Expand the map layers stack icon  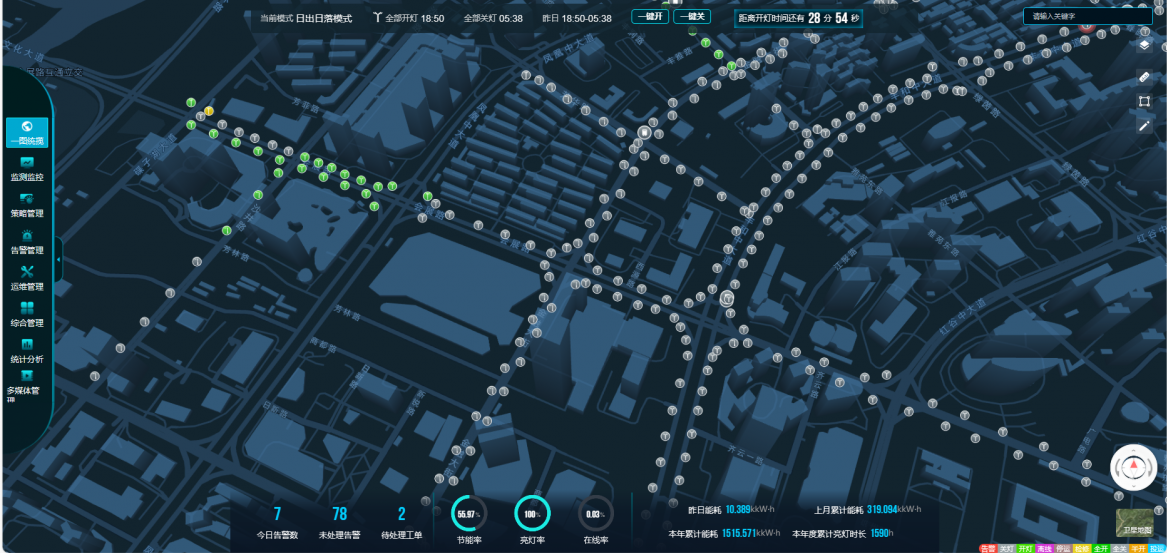point(1145,45)
